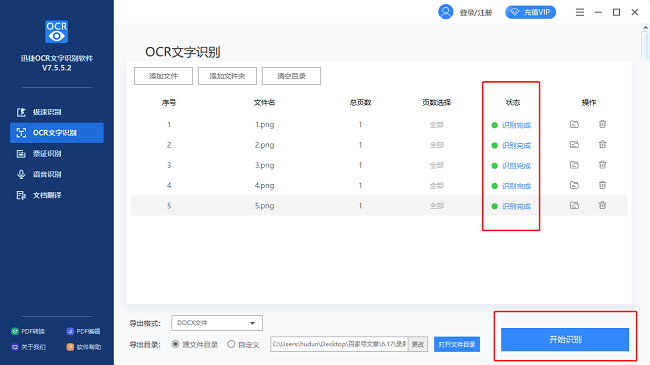Delete the 3.png row
Image resolution: width=650 pixels, height=365 pixels.
[602, 165]
